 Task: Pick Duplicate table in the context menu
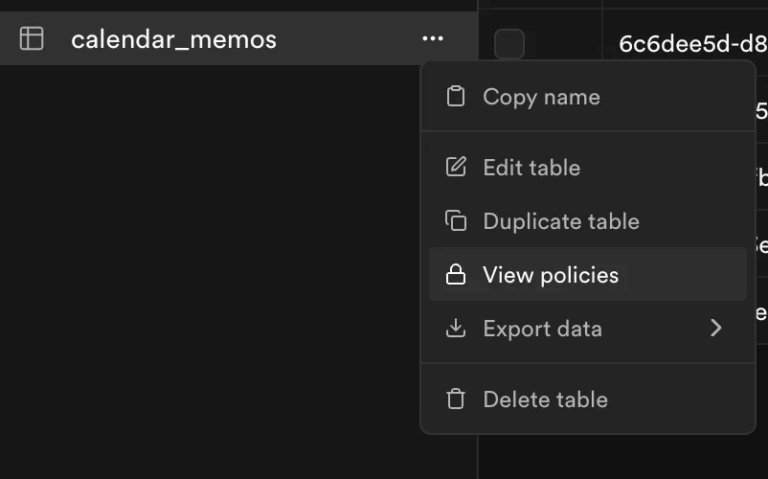click(560, 221)
